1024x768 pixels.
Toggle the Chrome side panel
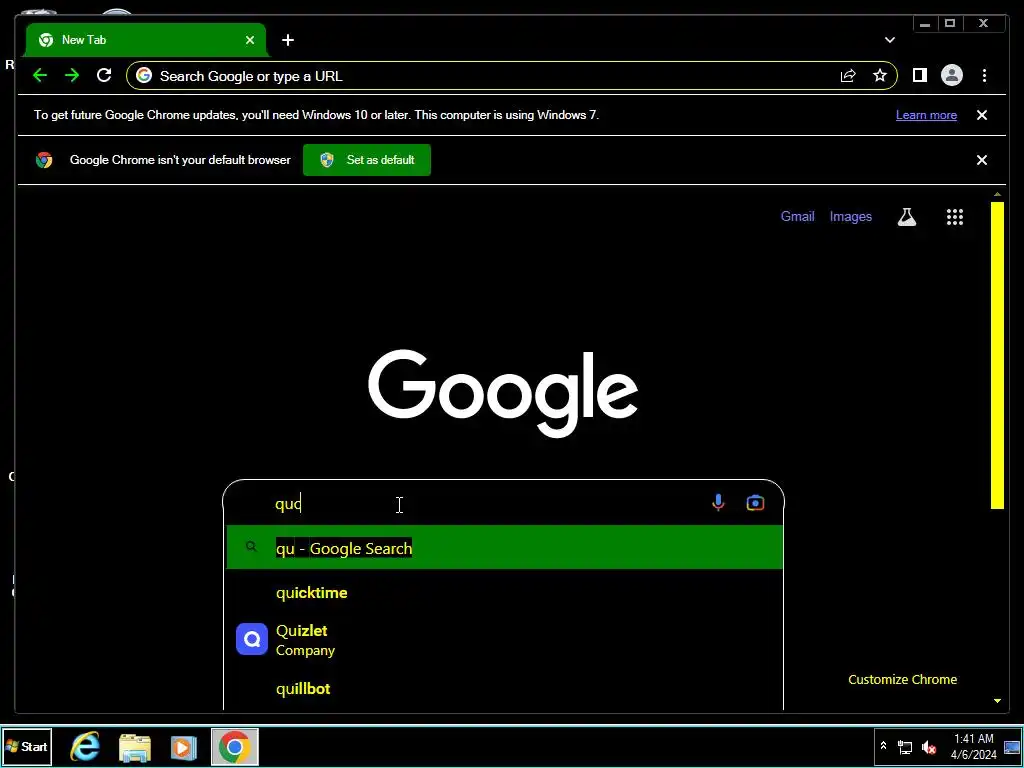(920, 76)
